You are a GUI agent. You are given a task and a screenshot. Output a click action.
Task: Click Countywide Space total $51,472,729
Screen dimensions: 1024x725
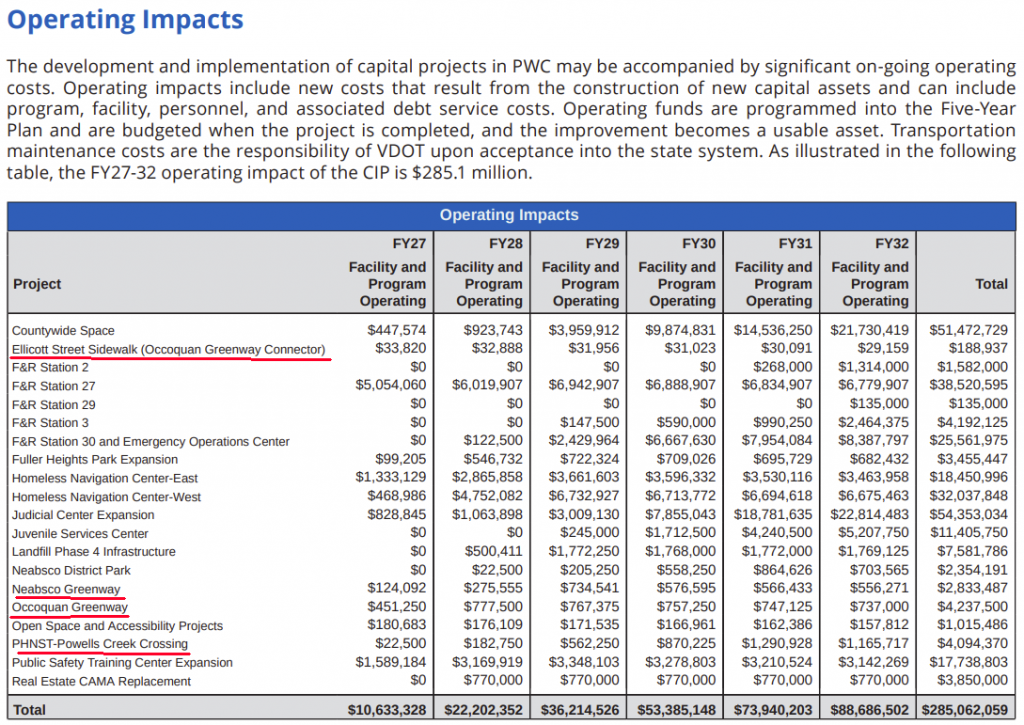pyautogui.click(x=968, y=330)
